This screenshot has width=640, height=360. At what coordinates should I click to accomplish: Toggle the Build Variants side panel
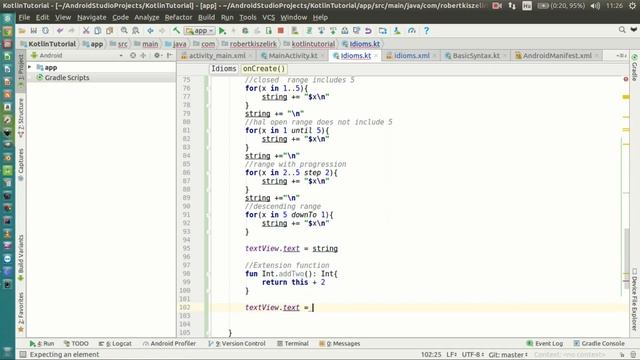21,257
